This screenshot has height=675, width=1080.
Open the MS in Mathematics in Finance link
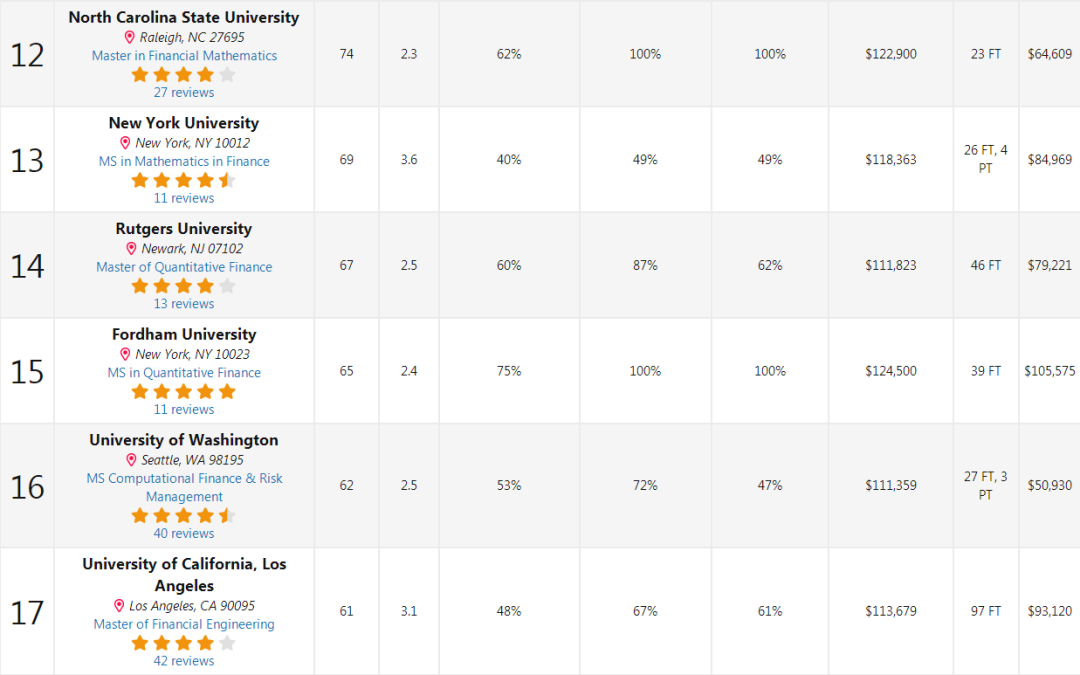(185, 161)
